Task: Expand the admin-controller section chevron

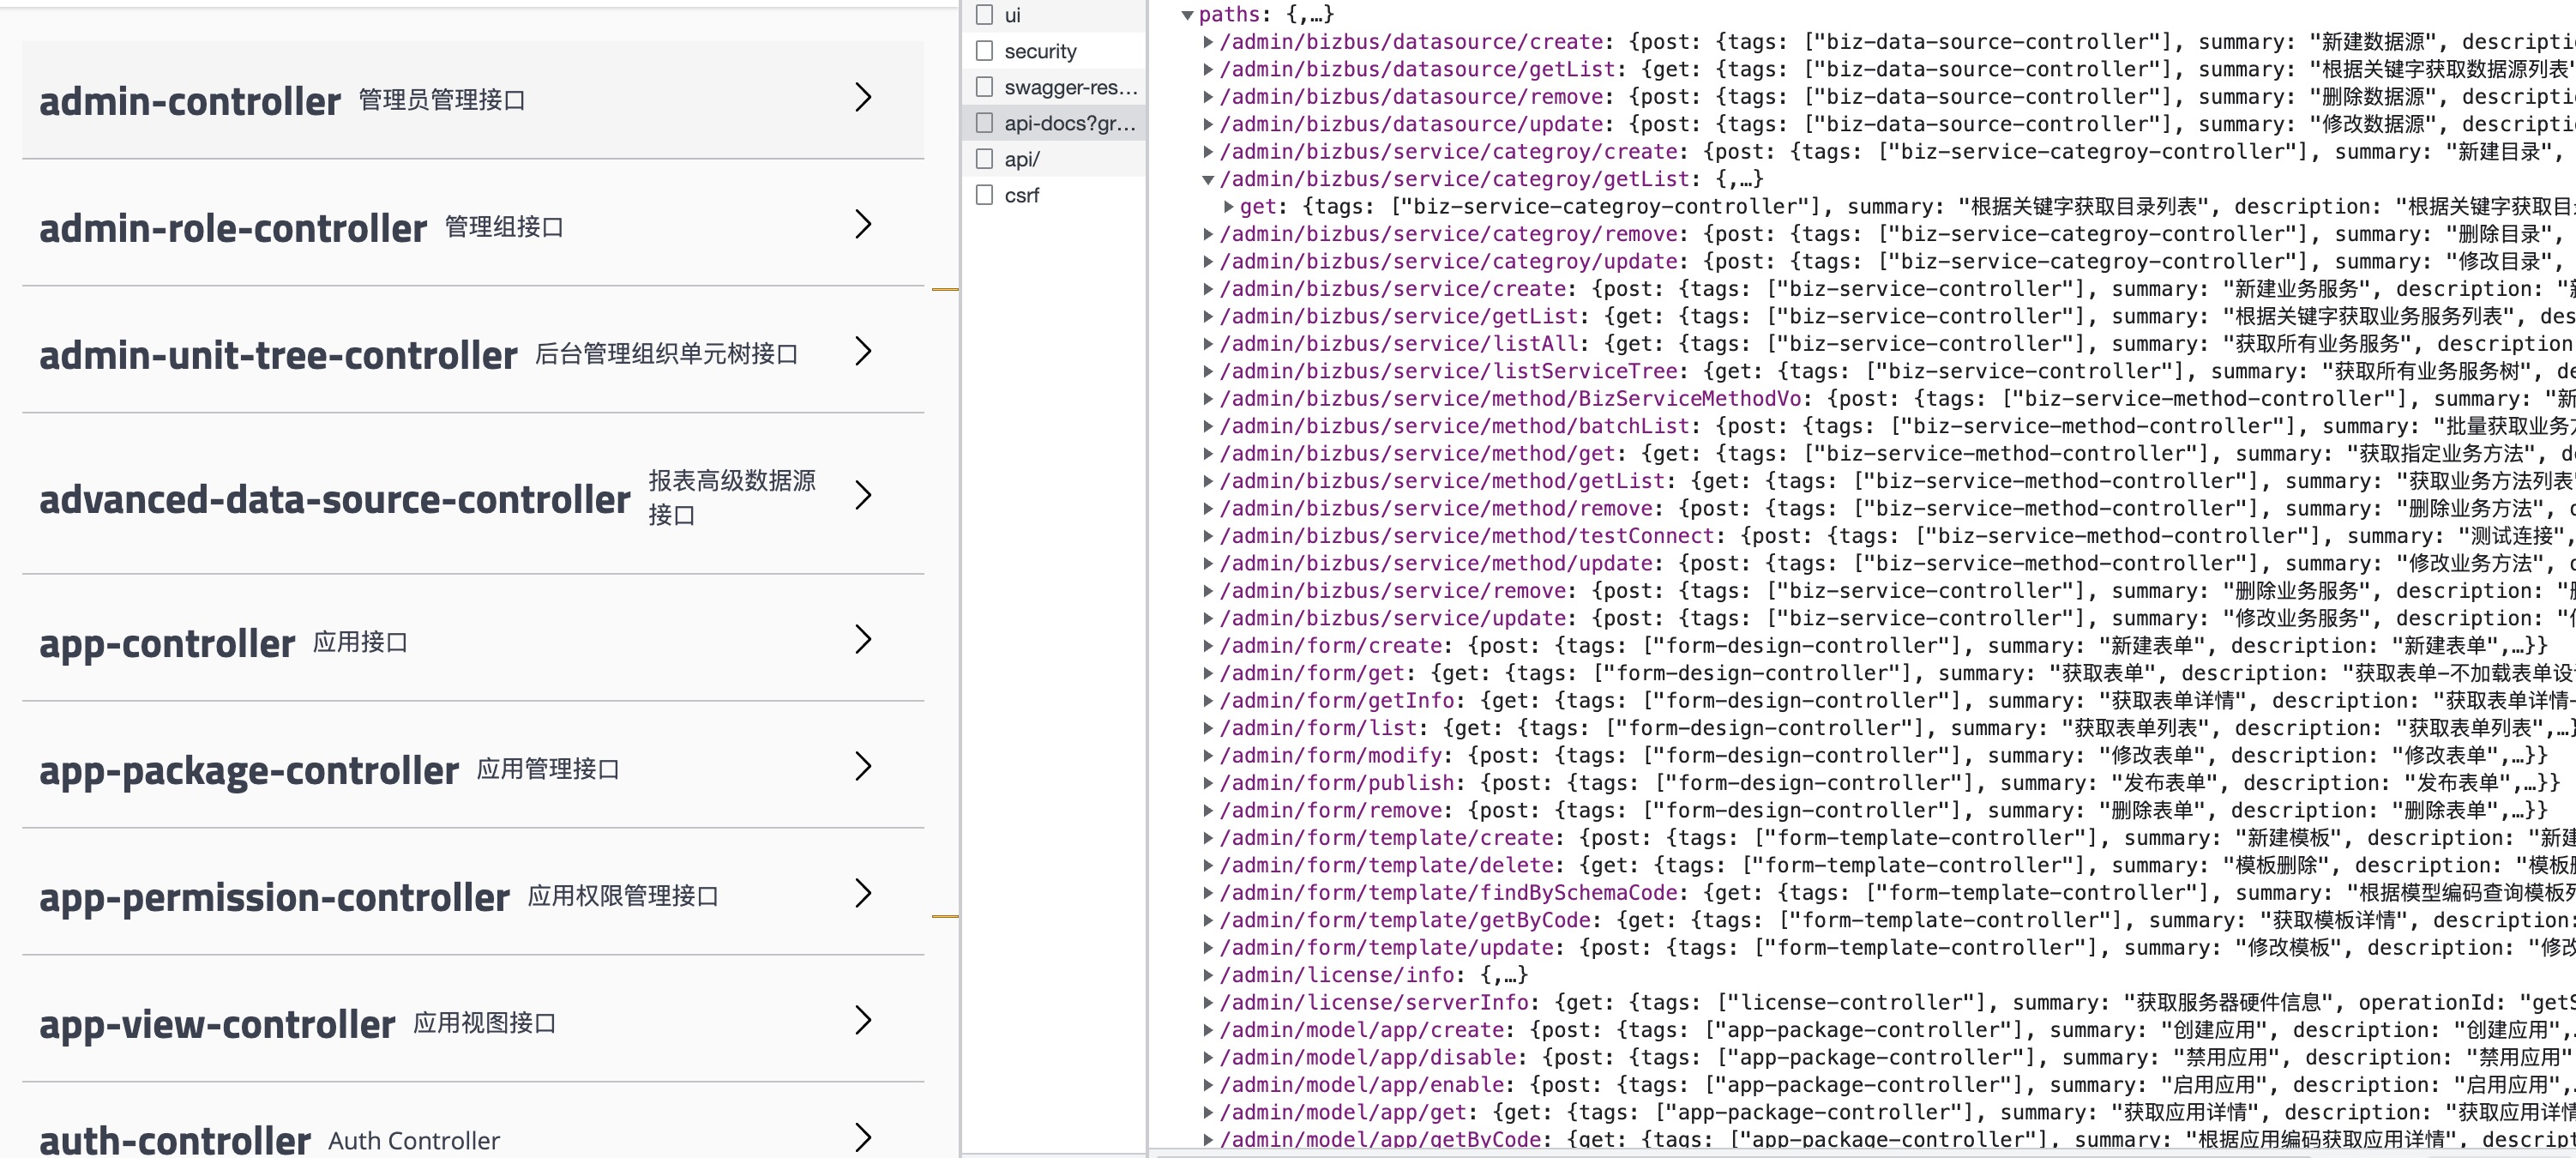Action: (x=864, y=97)
